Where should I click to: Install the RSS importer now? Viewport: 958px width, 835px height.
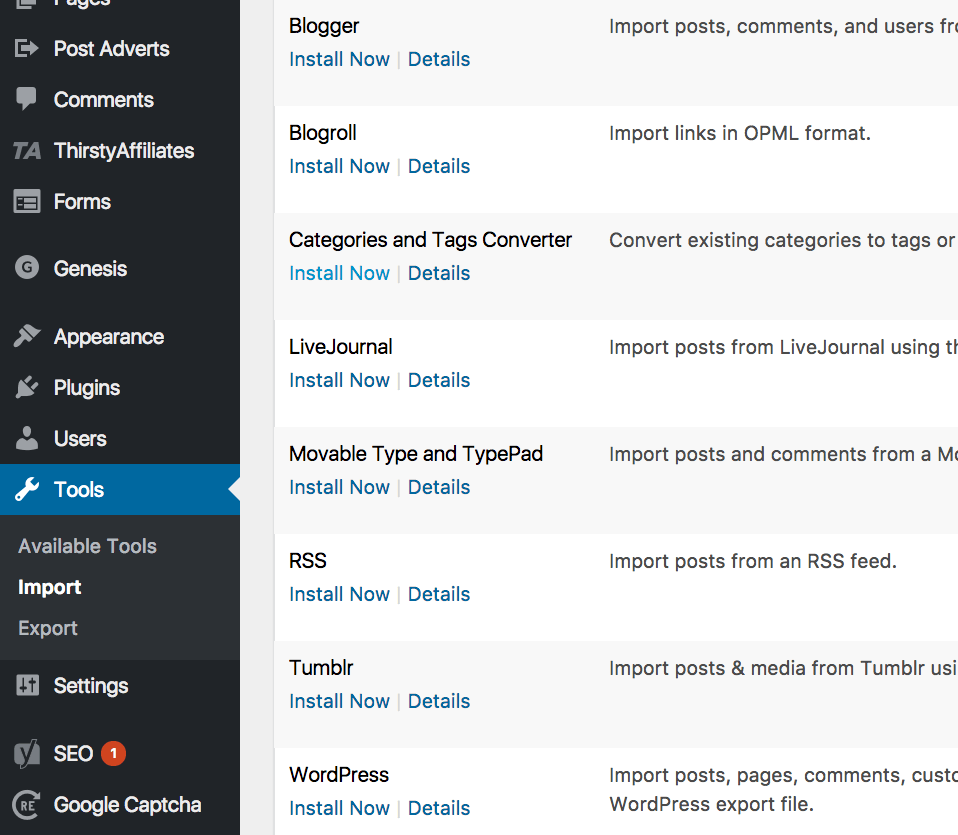339,594
